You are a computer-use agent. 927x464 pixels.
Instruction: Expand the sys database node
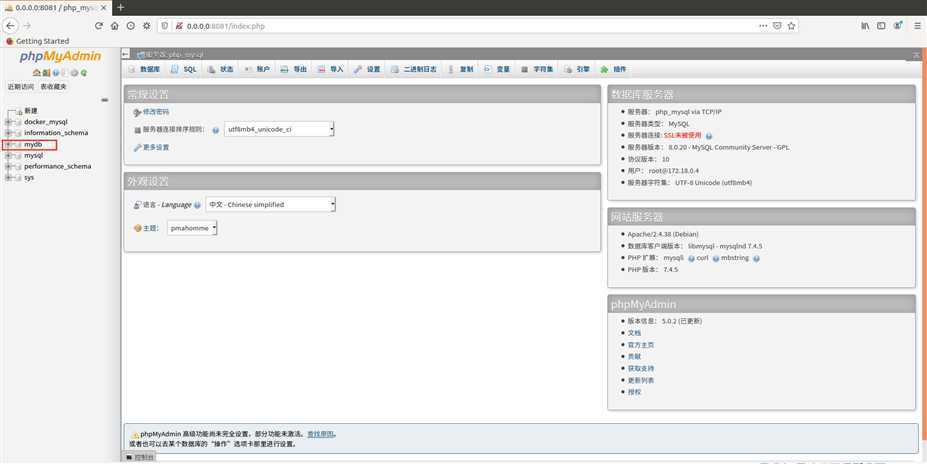coord(8,178)
